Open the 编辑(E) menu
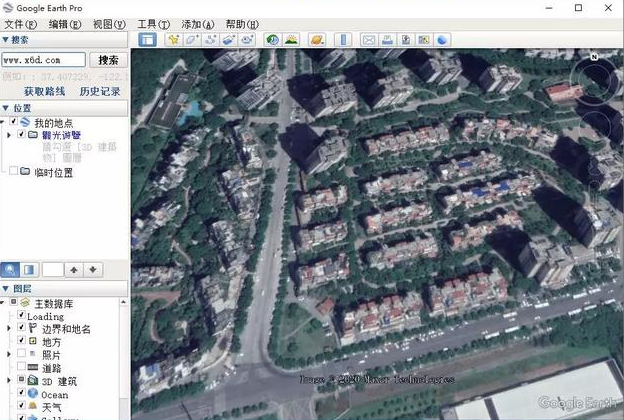 pos(64,25)
